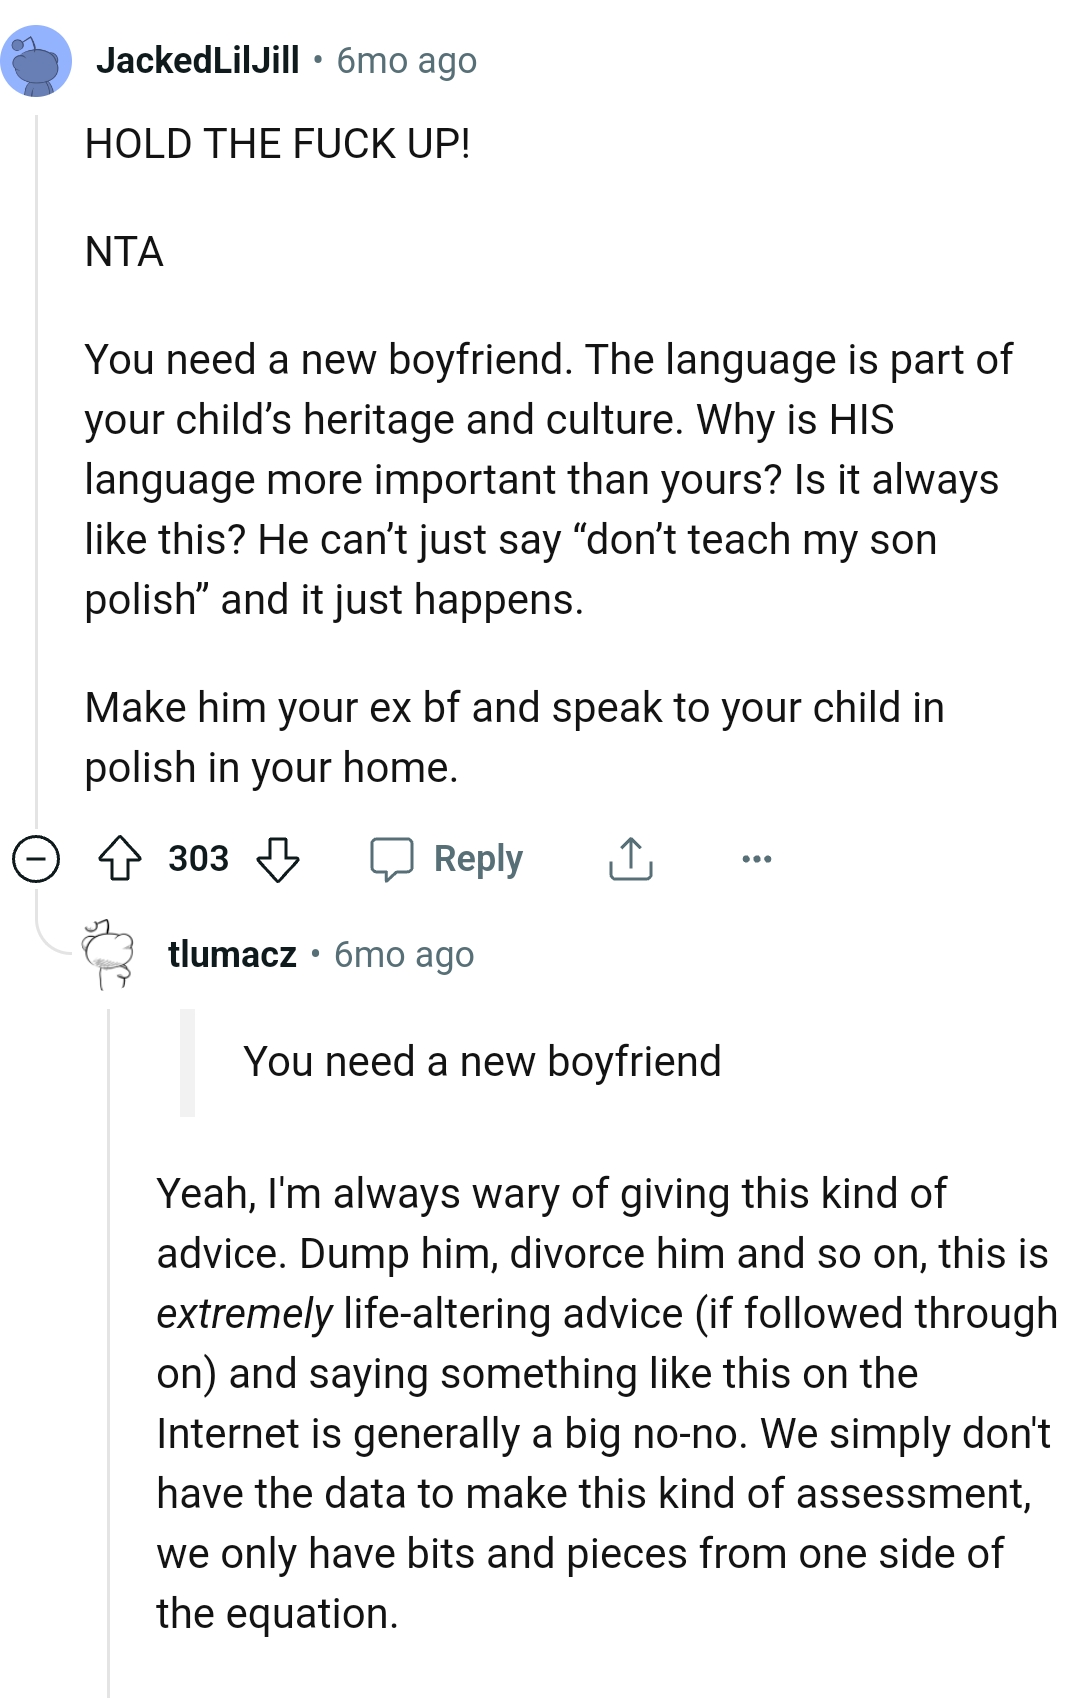Open tlumacz's profile by clicking the username
The height and width of the screenshot is (1698, 1079).
(x=232, y=955)
